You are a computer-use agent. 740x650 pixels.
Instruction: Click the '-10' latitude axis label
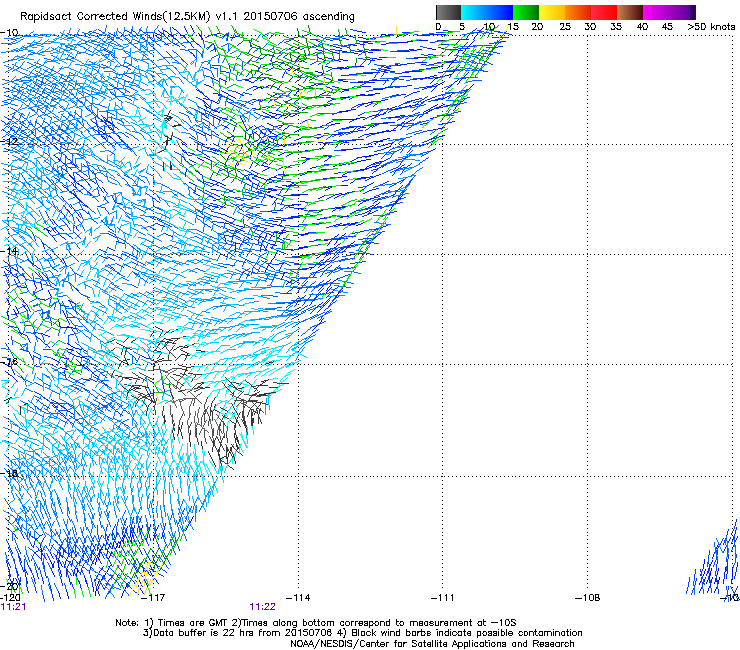[10, 33]
